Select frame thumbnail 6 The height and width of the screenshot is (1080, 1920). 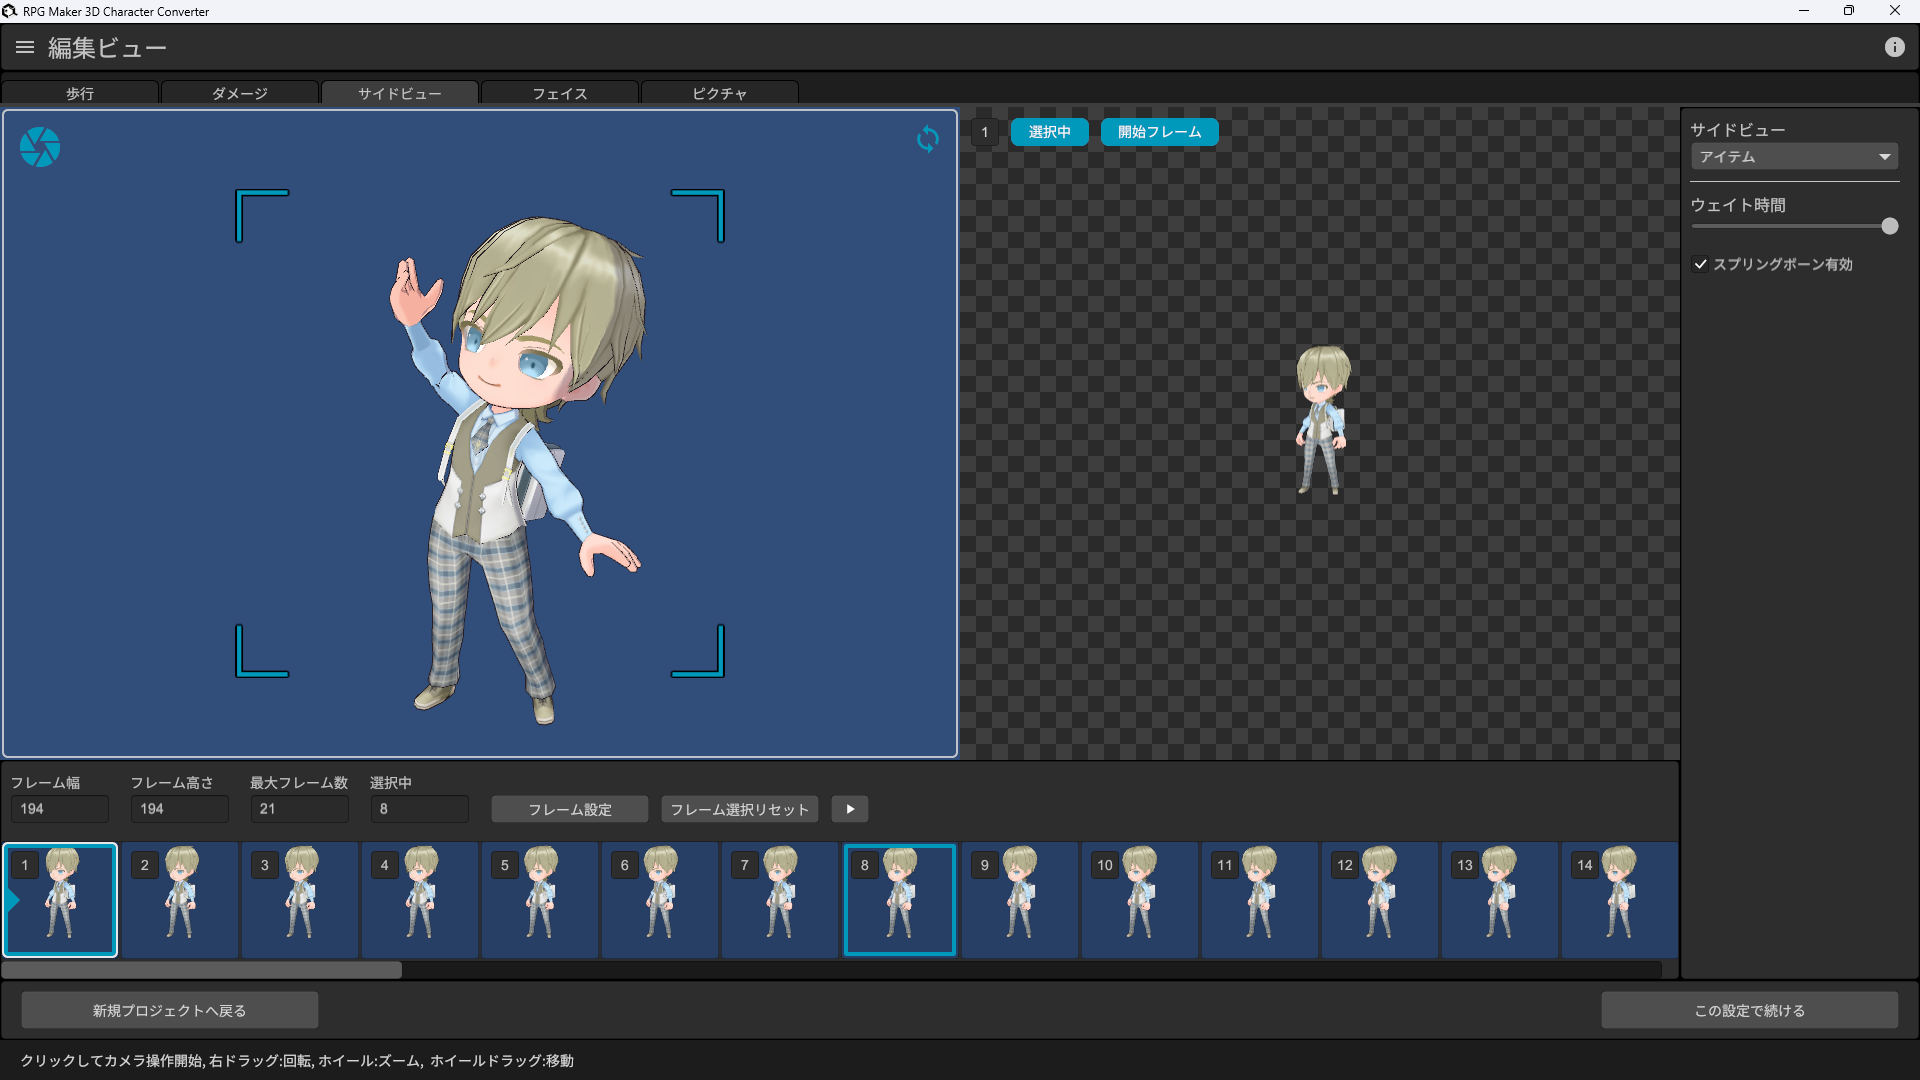tap(660, 900)
